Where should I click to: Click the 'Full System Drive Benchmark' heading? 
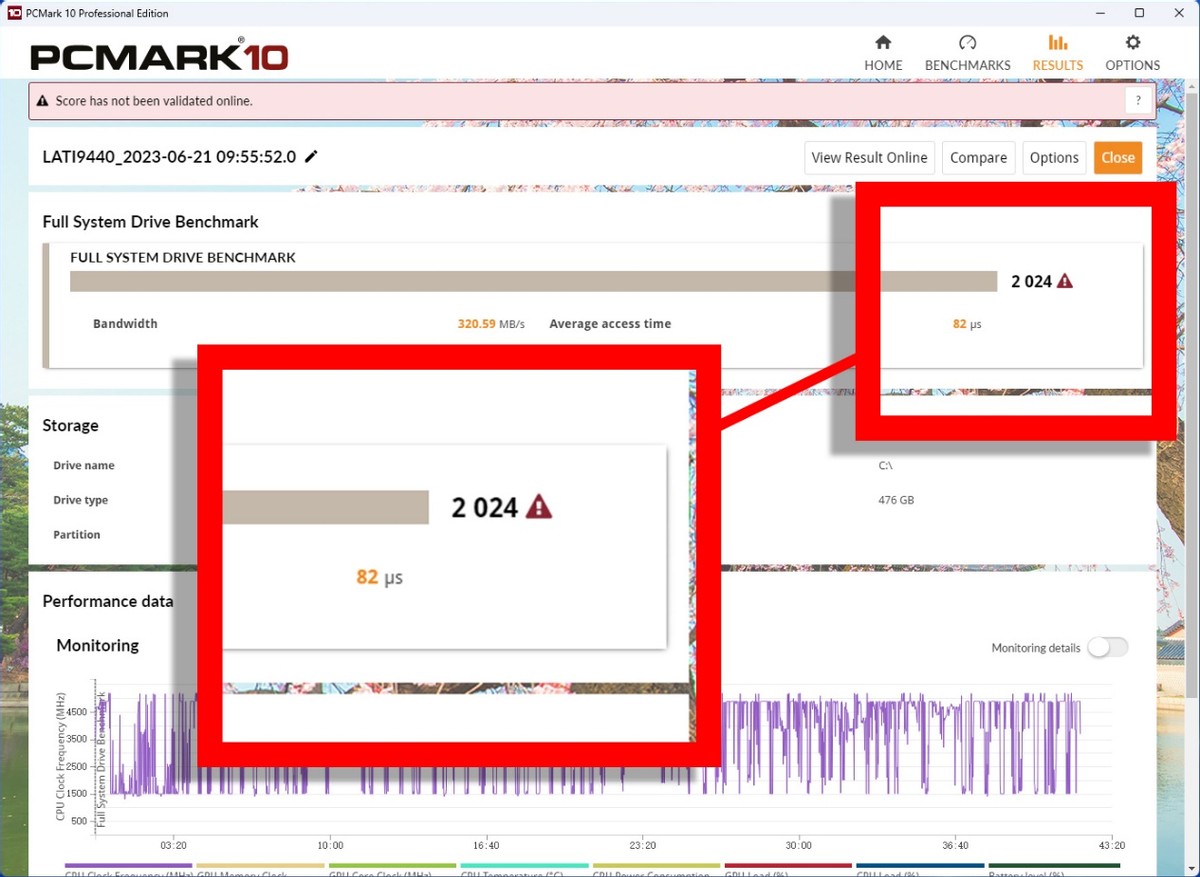pos(151,222)
